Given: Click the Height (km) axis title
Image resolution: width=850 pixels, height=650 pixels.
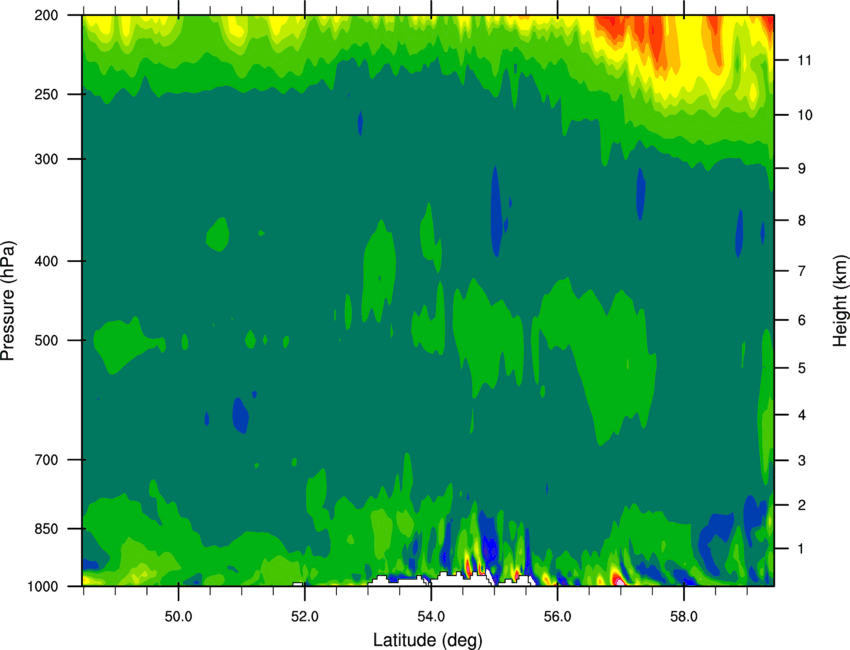Looking at the screenshot, I should click(840, 301).
